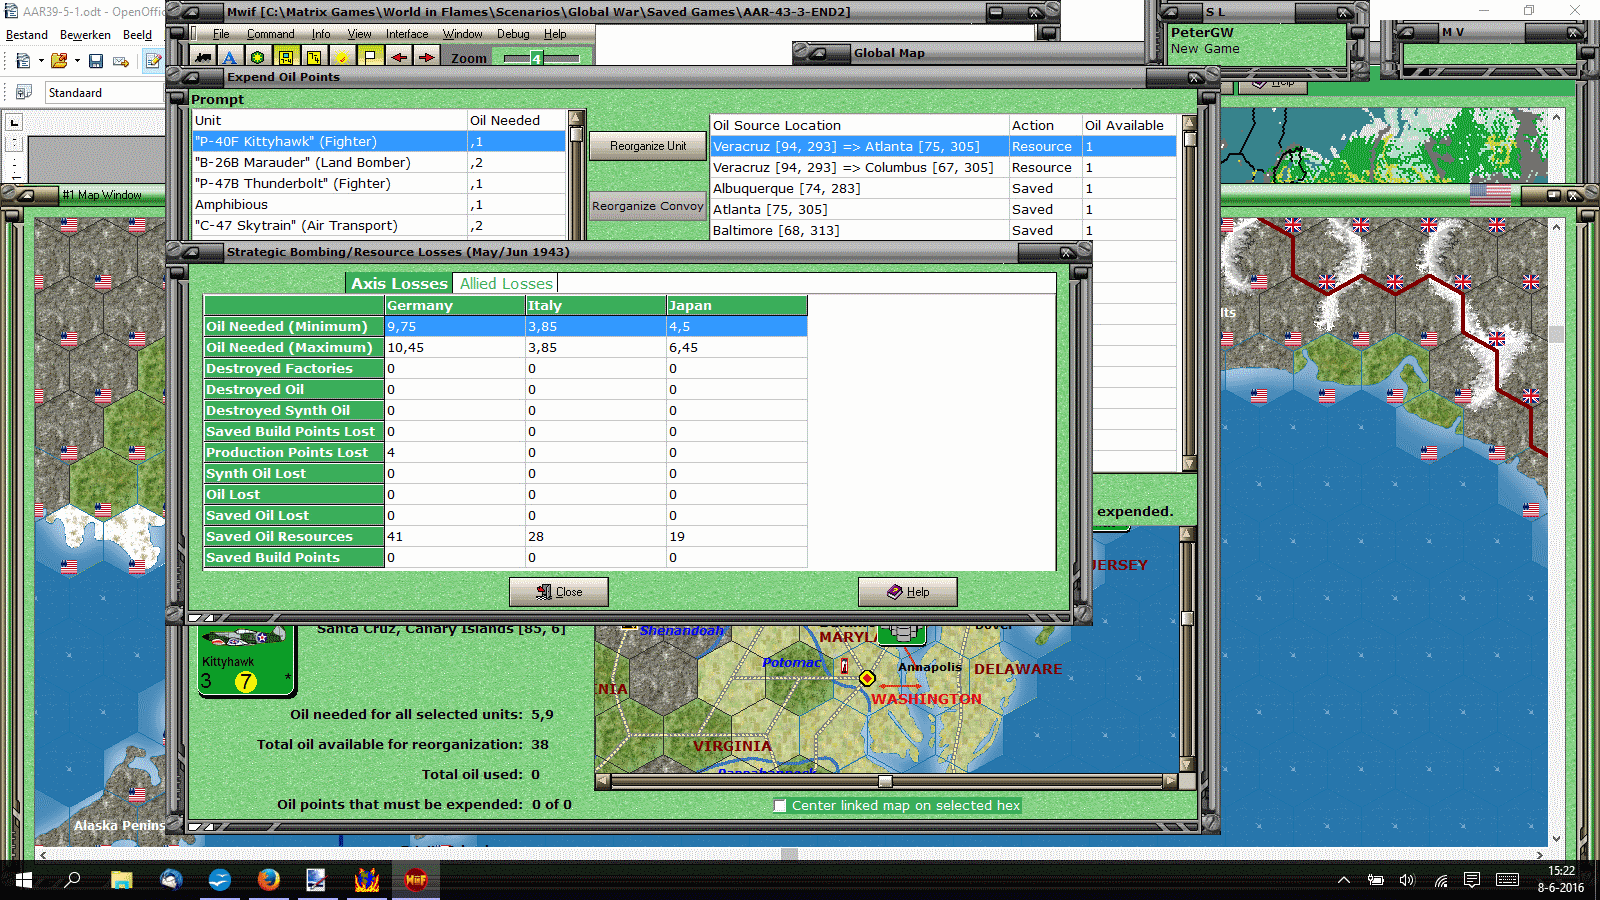1600x900 pixels.
Task: Click the red right arrow toolbar icon
Action: (x=427, y=57)
